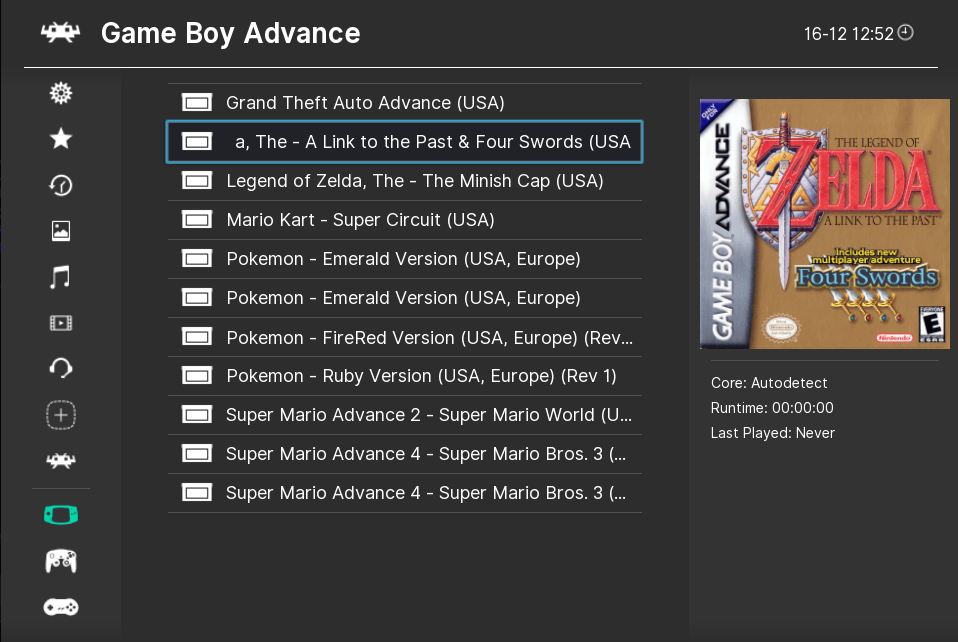958x642 pixels.
Task: Open the Favorites star tab
Action: (x=61, y=139)
